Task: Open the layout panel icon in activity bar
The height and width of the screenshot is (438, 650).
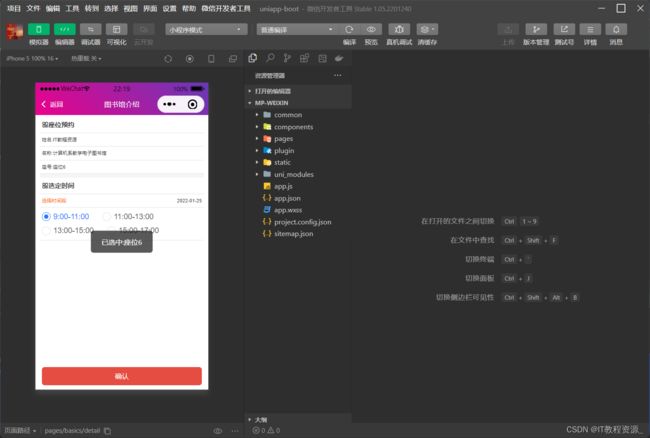Action: 322,58
